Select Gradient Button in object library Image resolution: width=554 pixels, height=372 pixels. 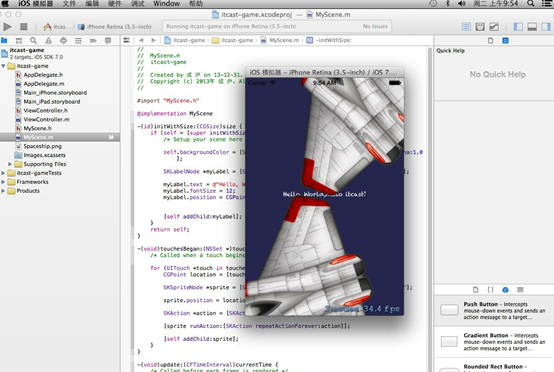tap(494, 342)
